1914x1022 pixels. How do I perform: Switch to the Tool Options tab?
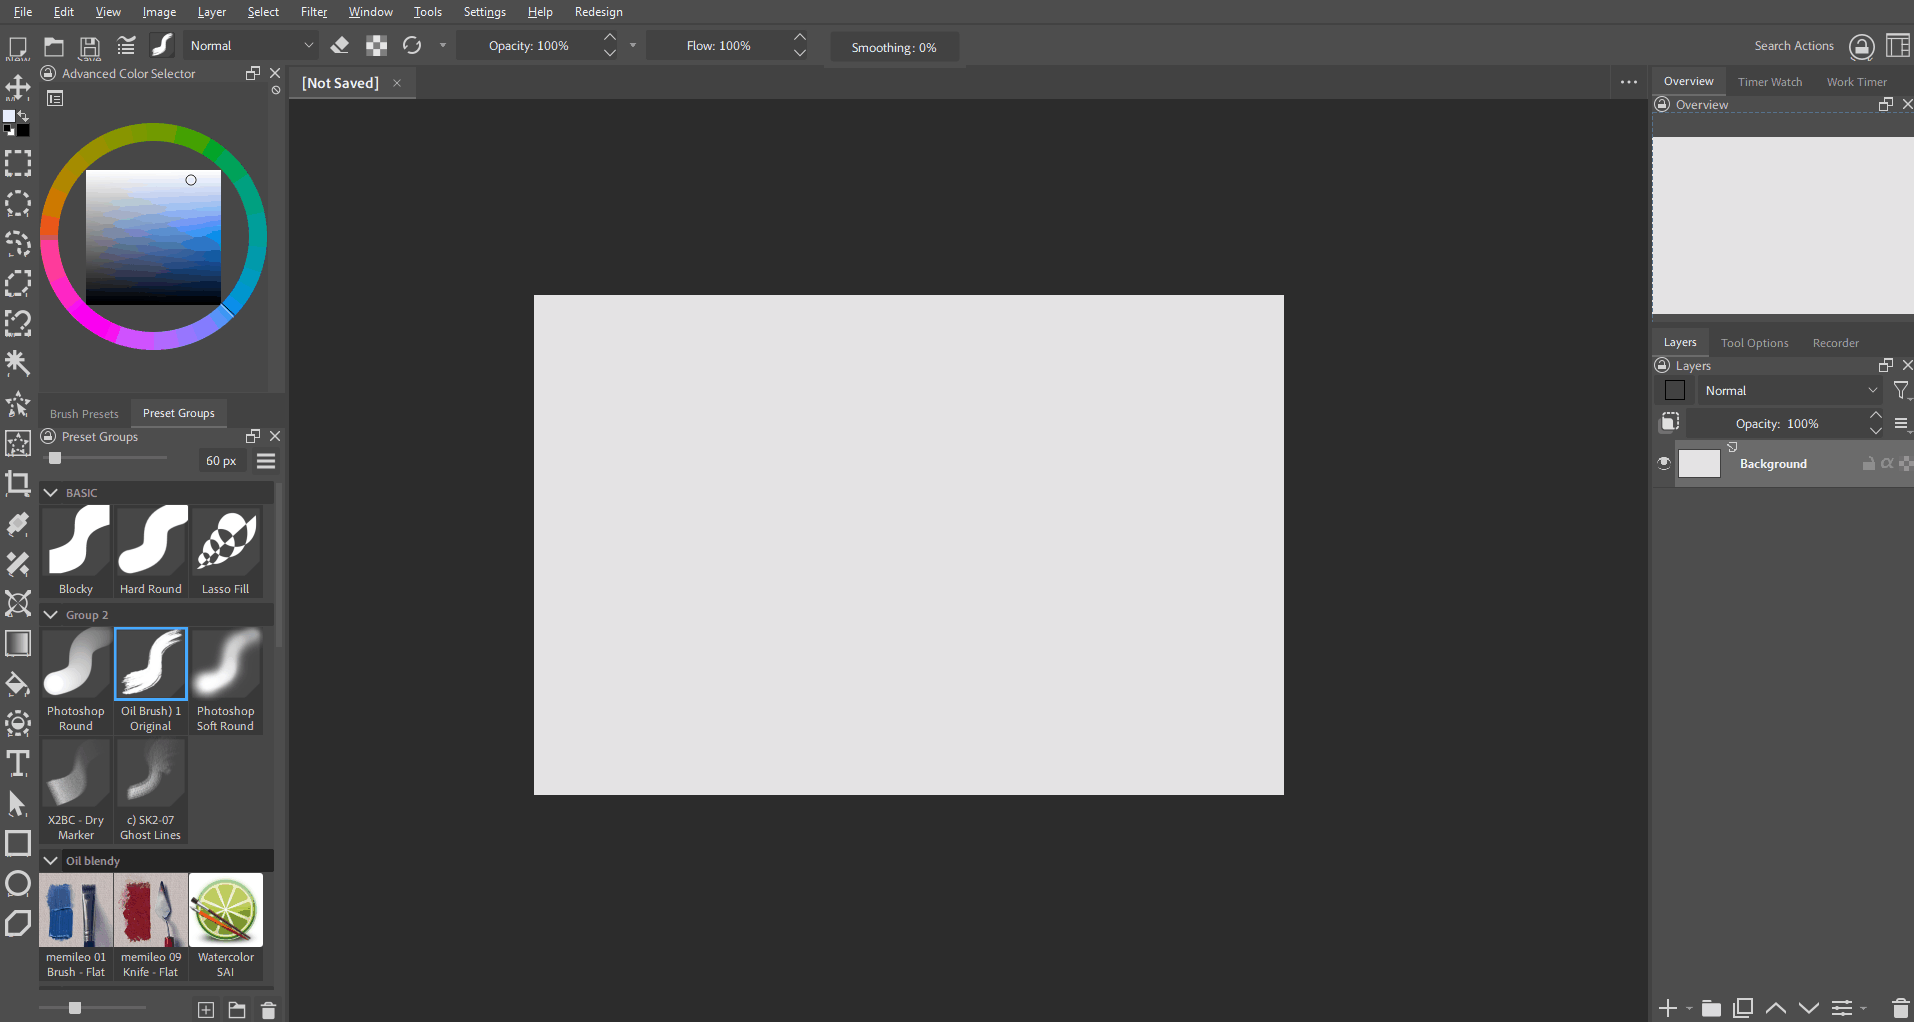1754,343
